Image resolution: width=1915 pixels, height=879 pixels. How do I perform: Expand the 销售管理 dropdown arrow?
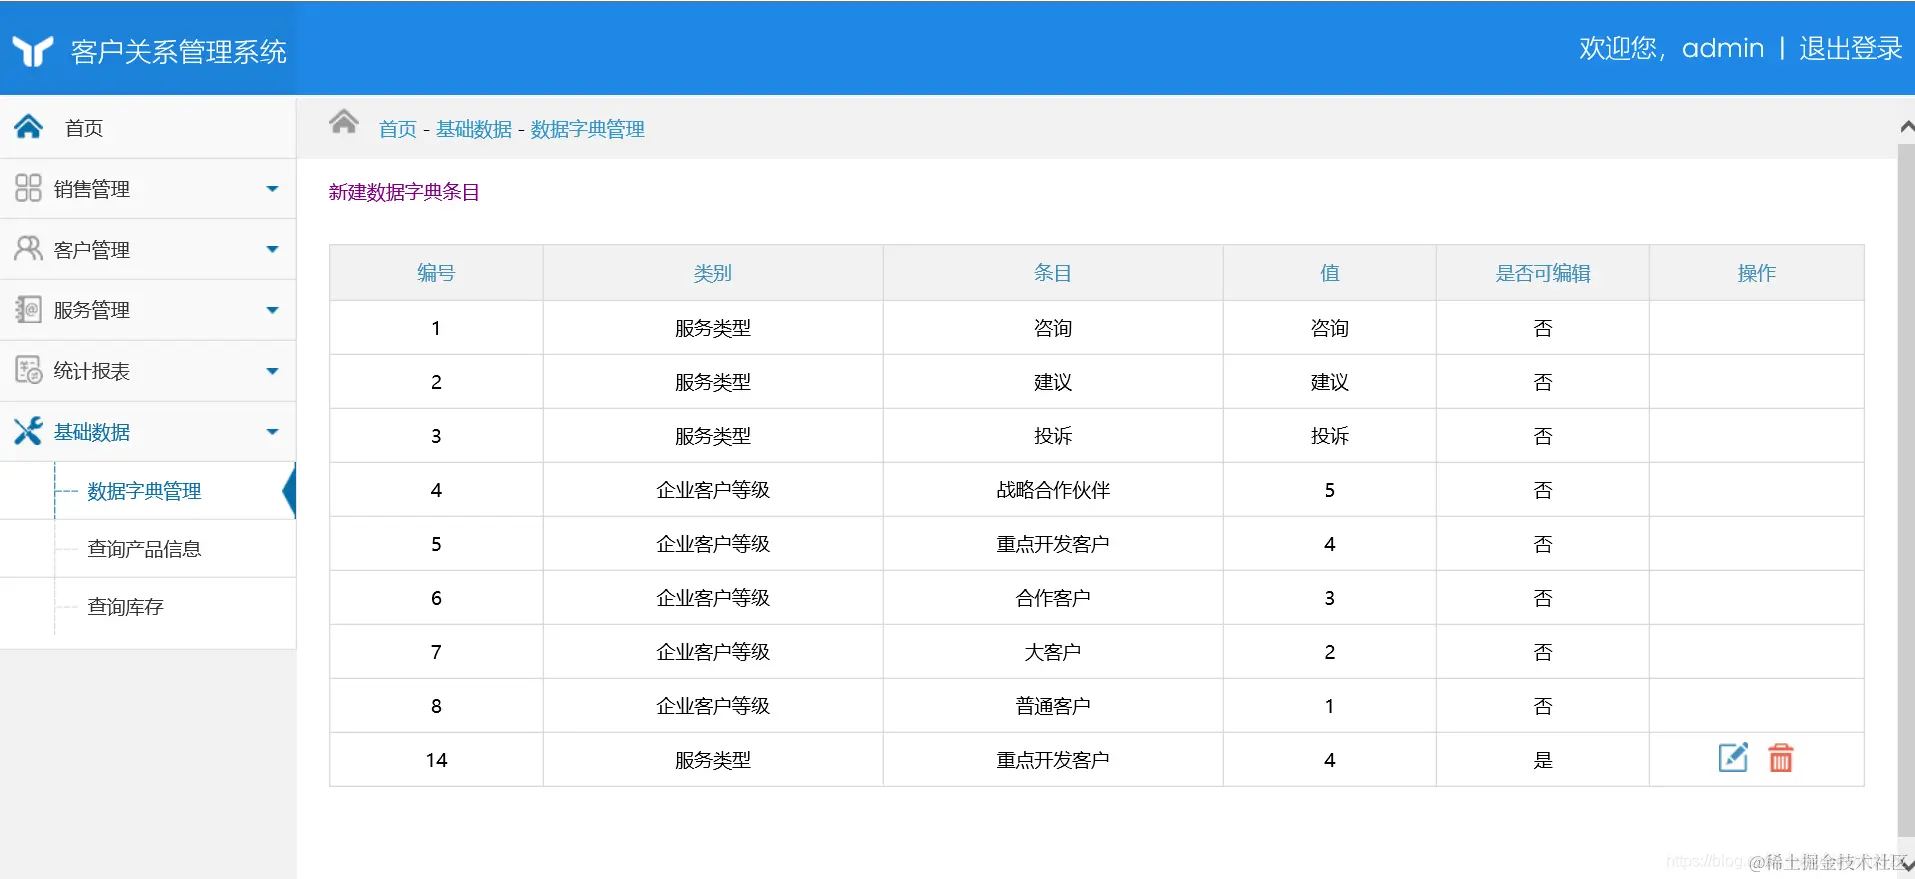pos(272,189)
